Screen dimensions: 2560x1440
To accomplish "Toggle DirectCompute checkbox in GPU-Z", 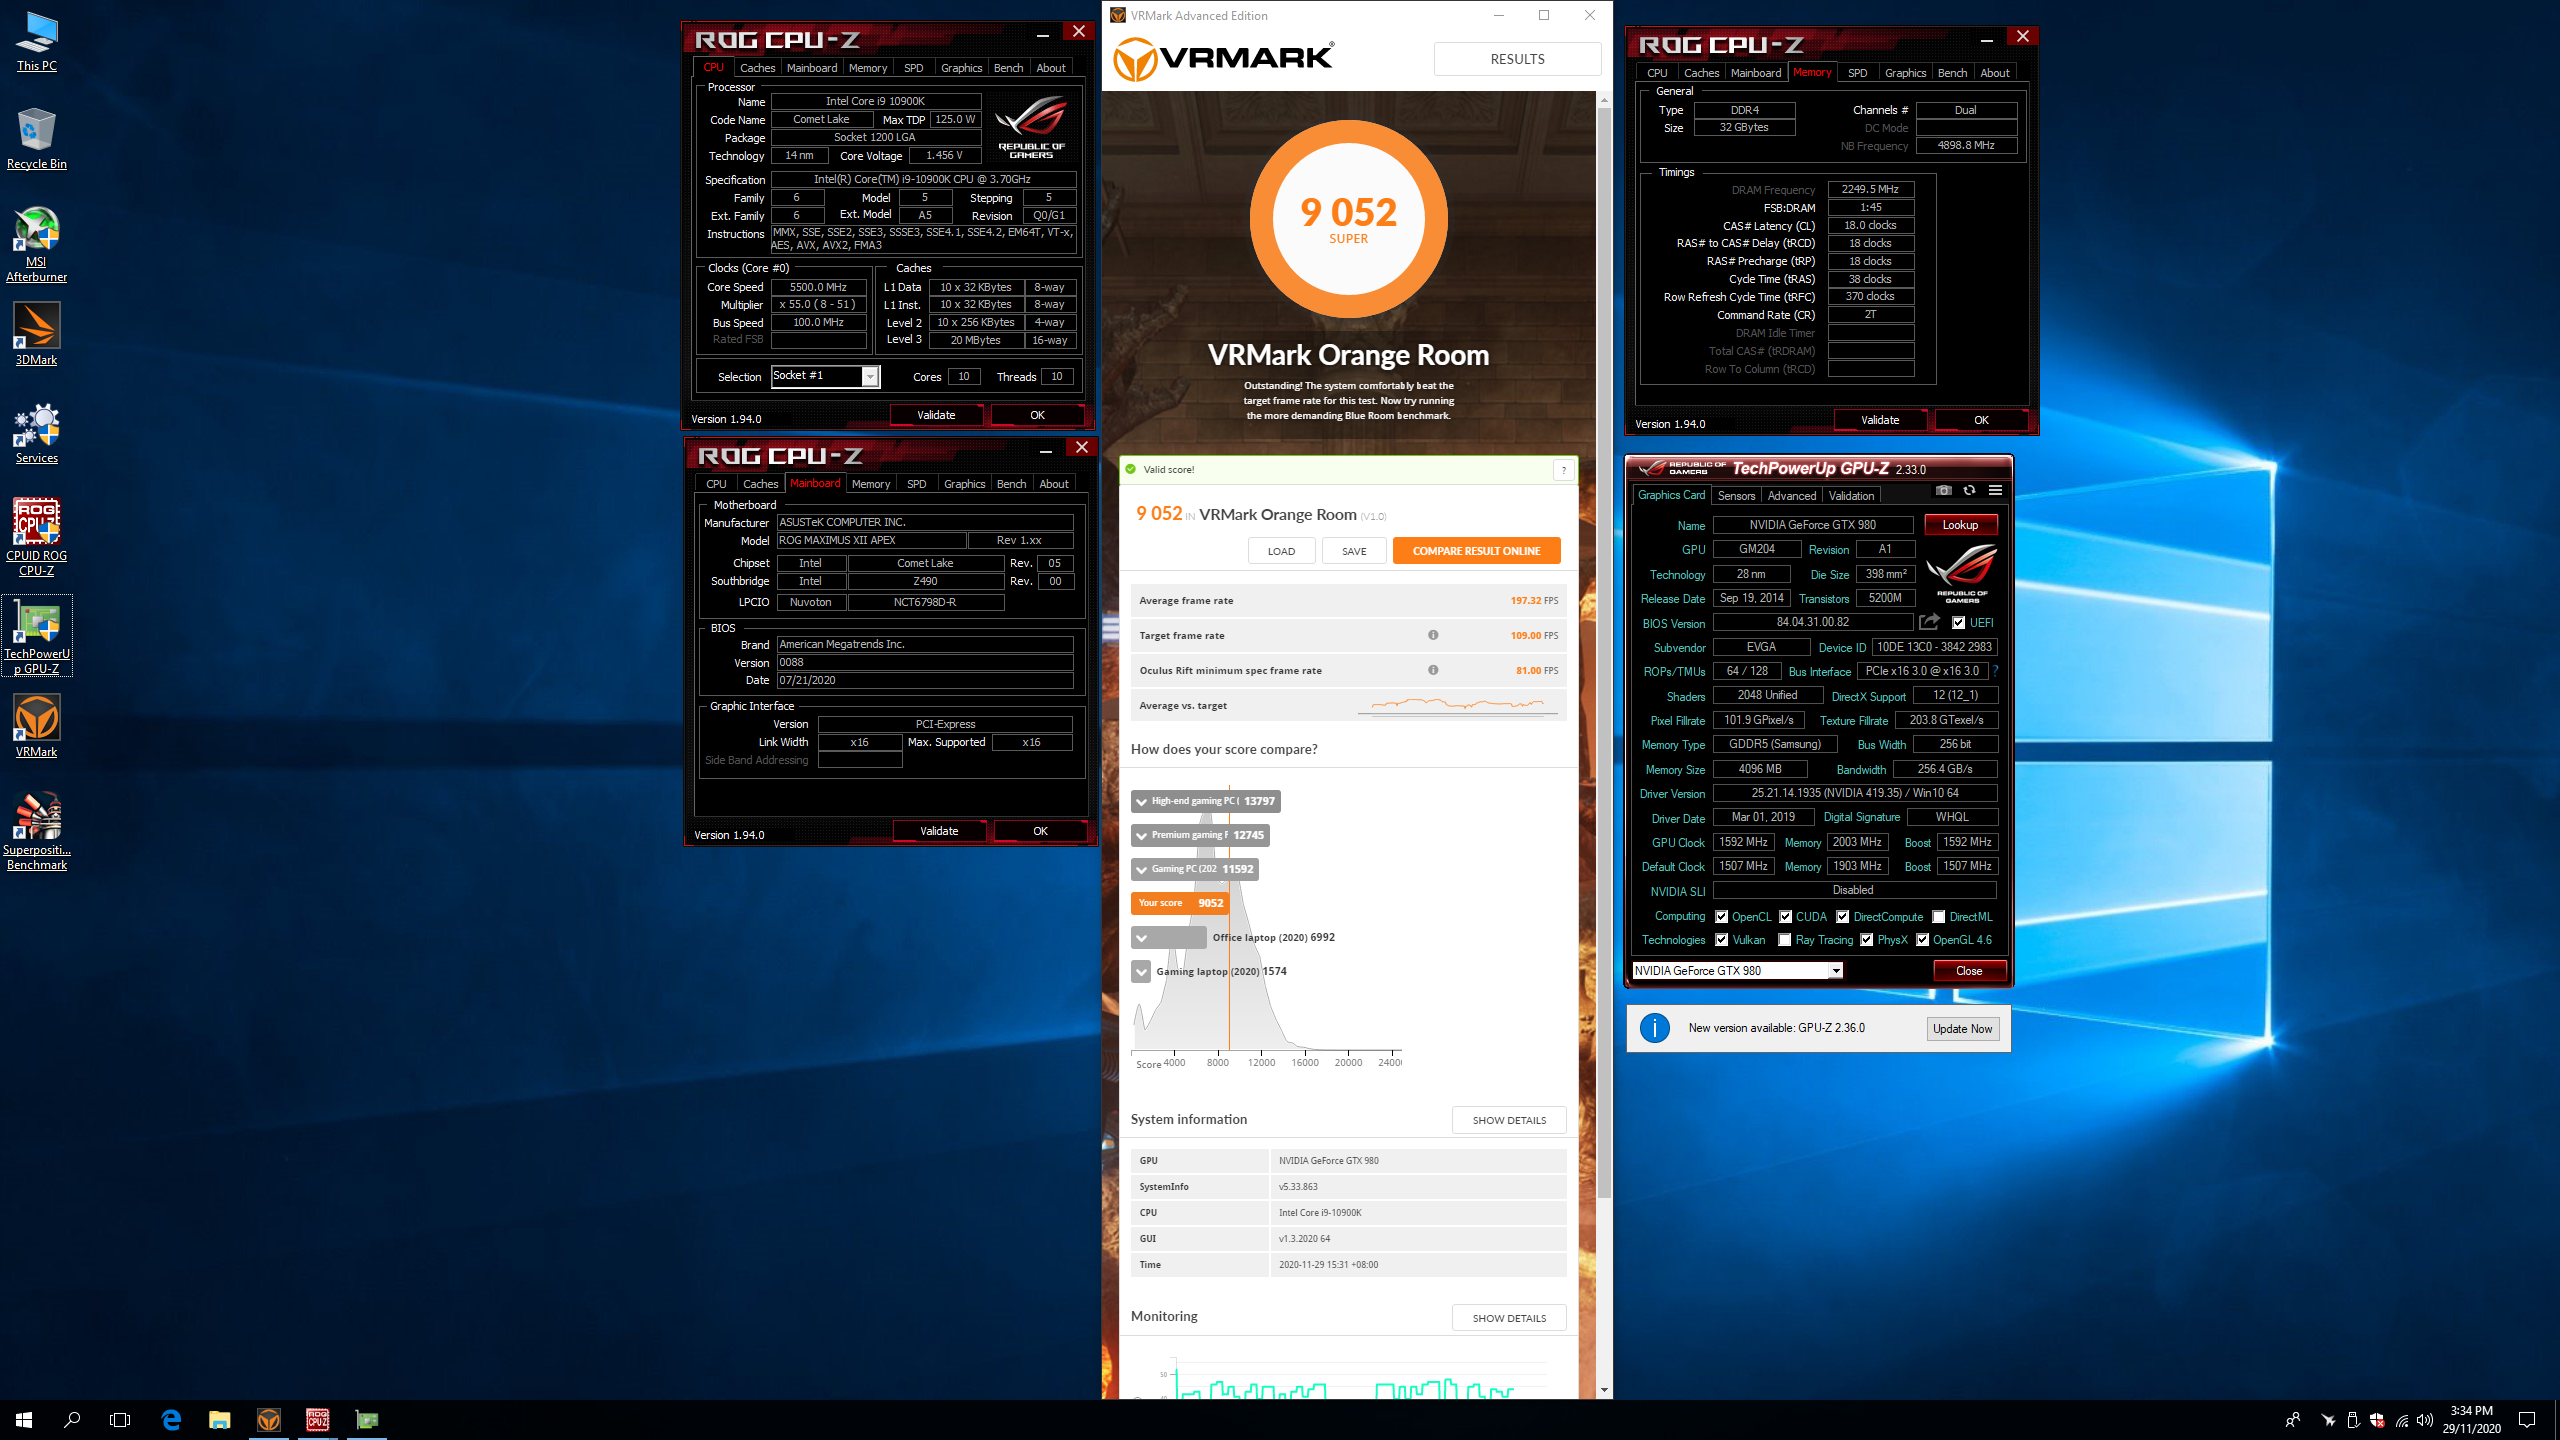I will [x=1842, y=917].
